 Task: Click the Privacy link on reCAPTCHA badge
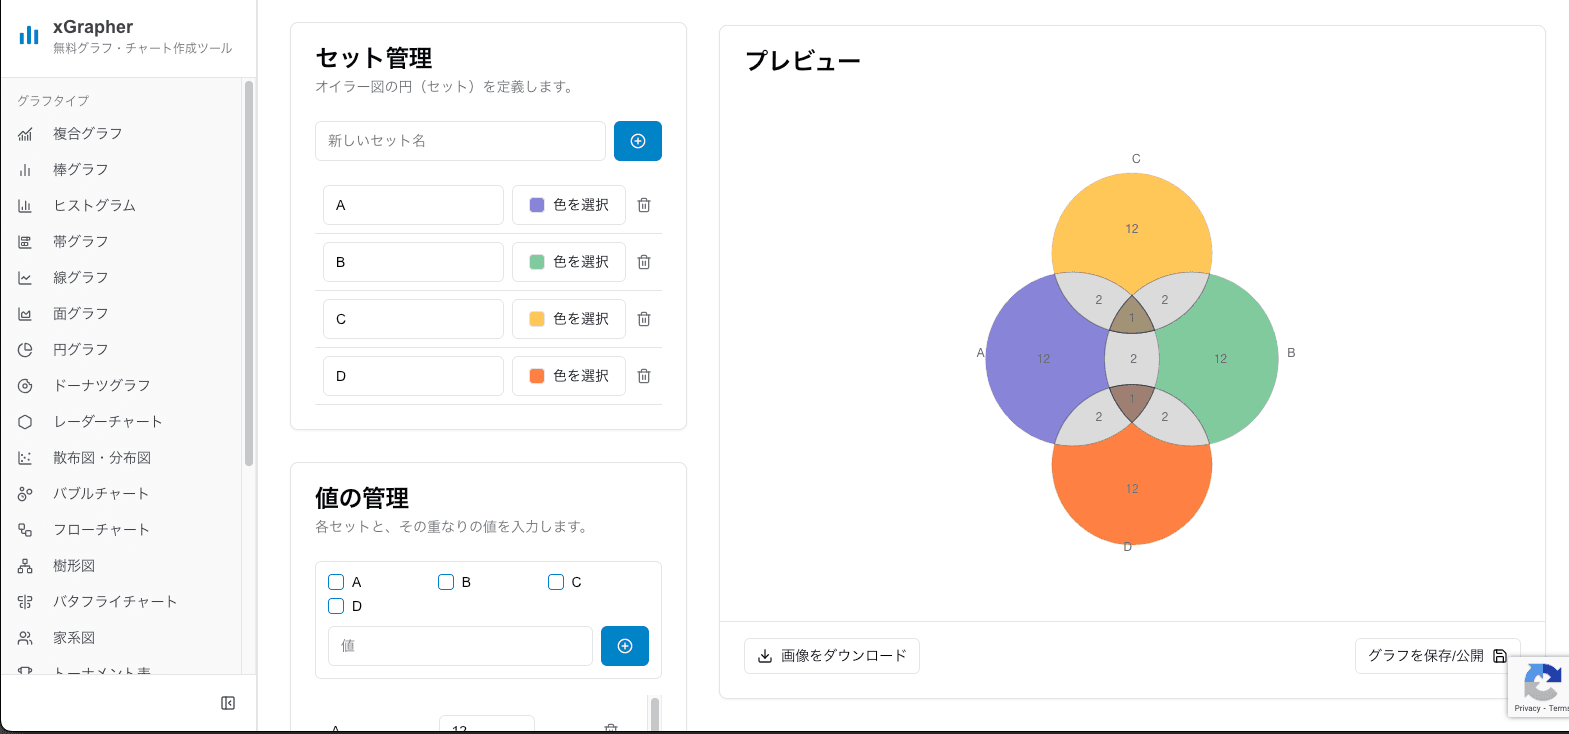[x=1527, y=709]
